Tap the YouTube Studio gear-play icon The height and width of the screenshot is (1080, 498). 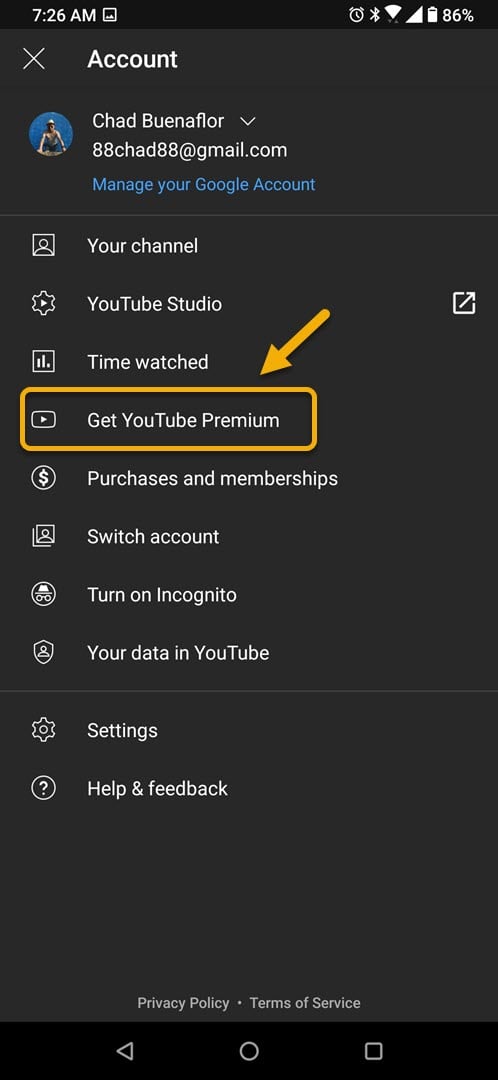pos(43,304)
